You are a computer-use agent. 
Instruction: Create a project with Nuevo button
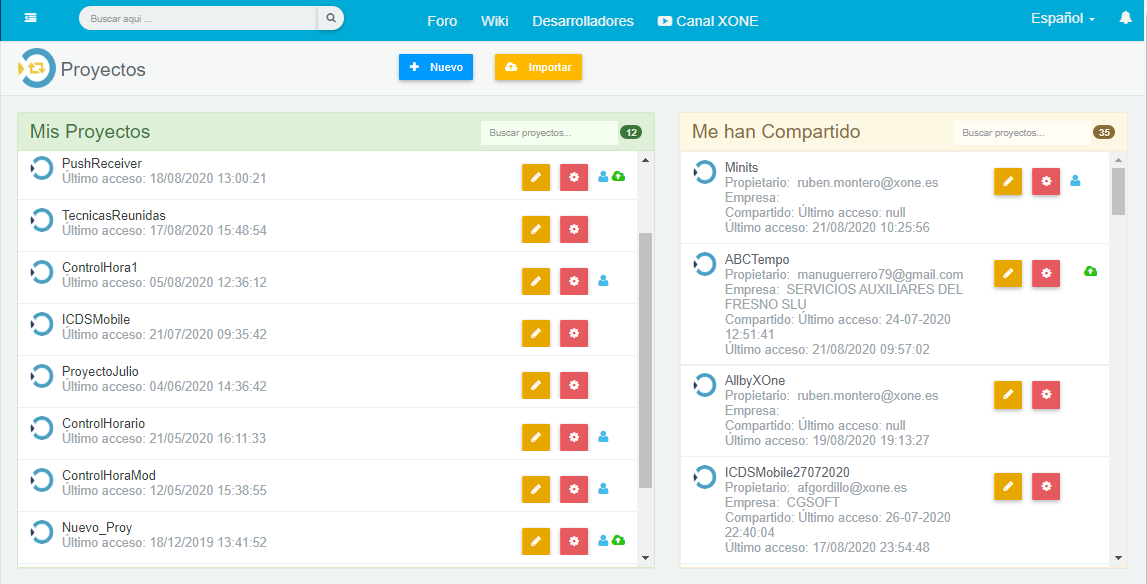(436, 67)
